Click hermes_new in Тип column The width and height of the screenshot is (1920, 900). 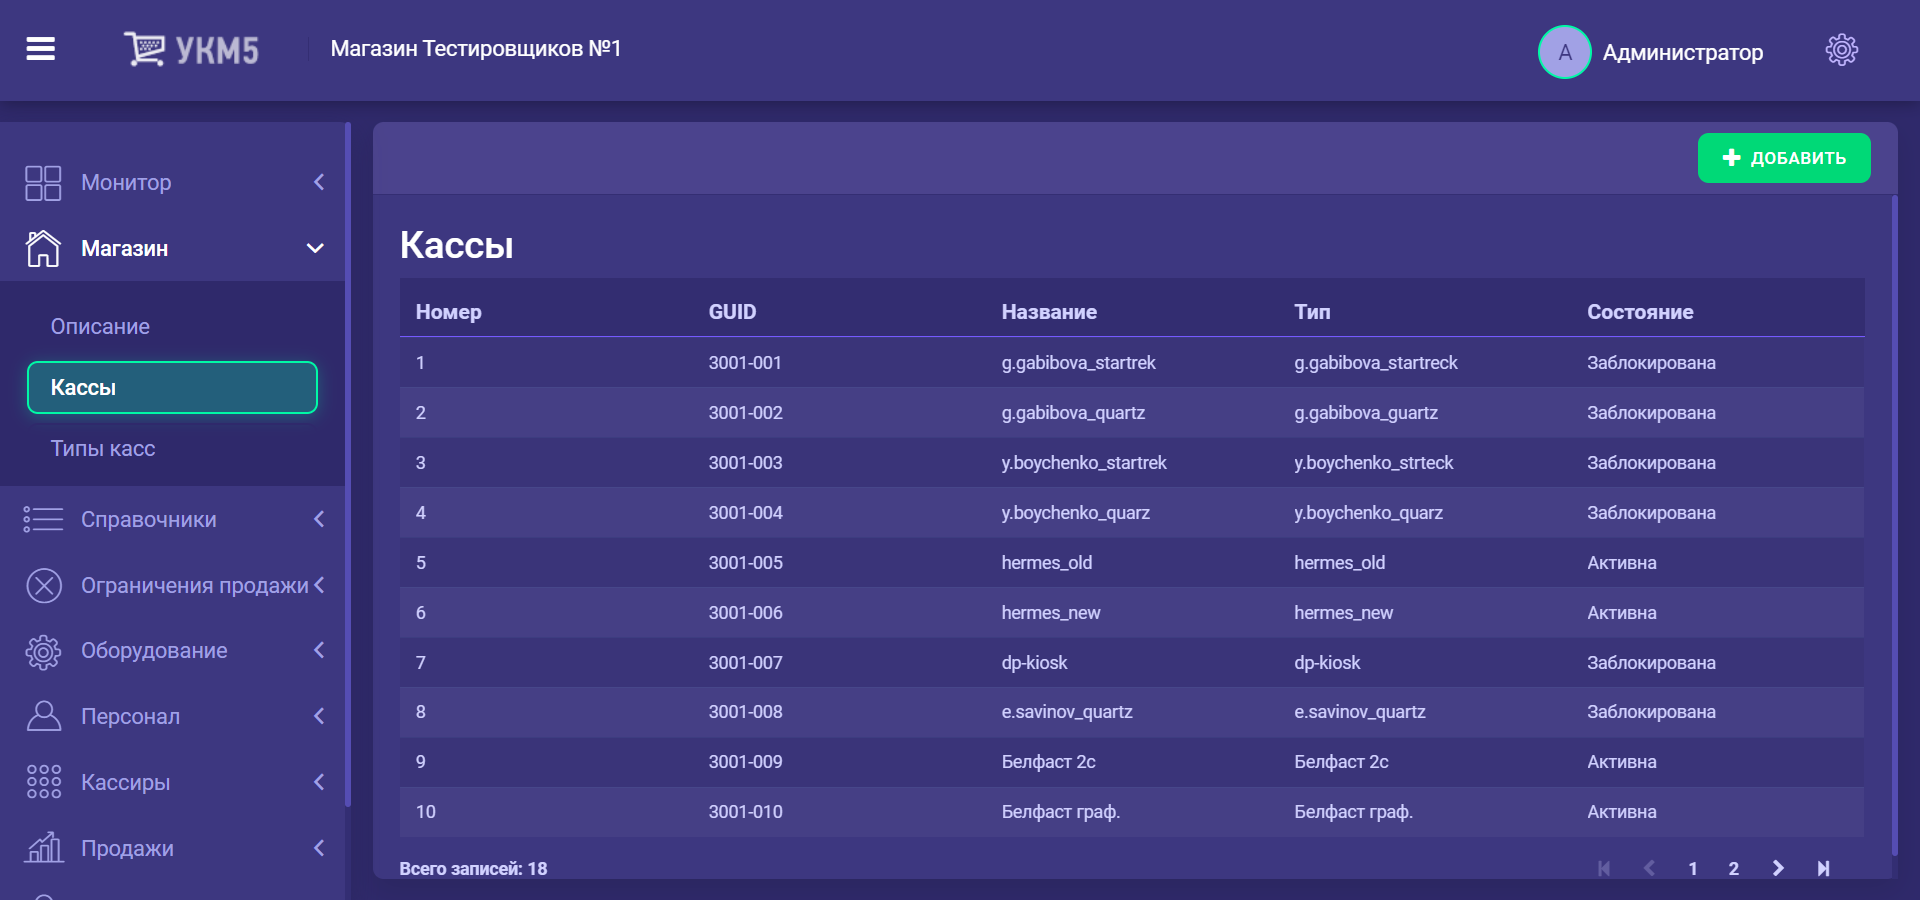tap(1343, 613)
